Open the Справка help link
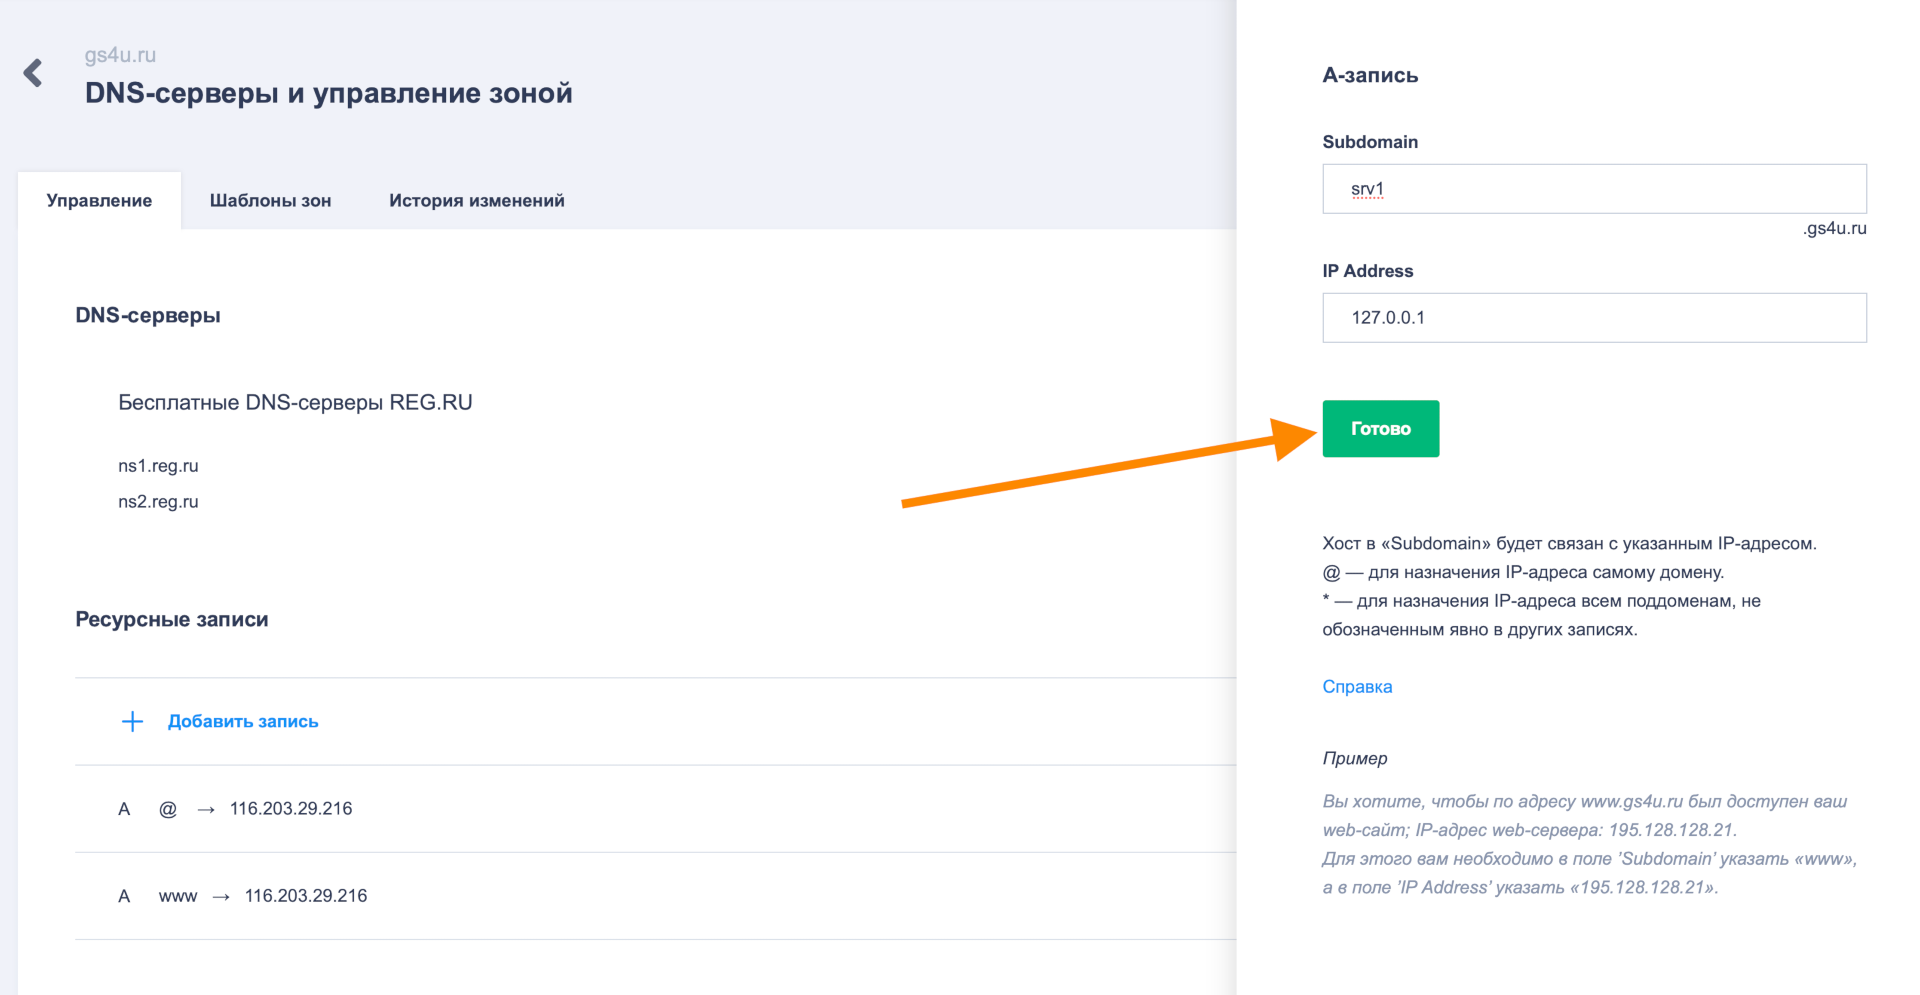 tap(1356, 687)
